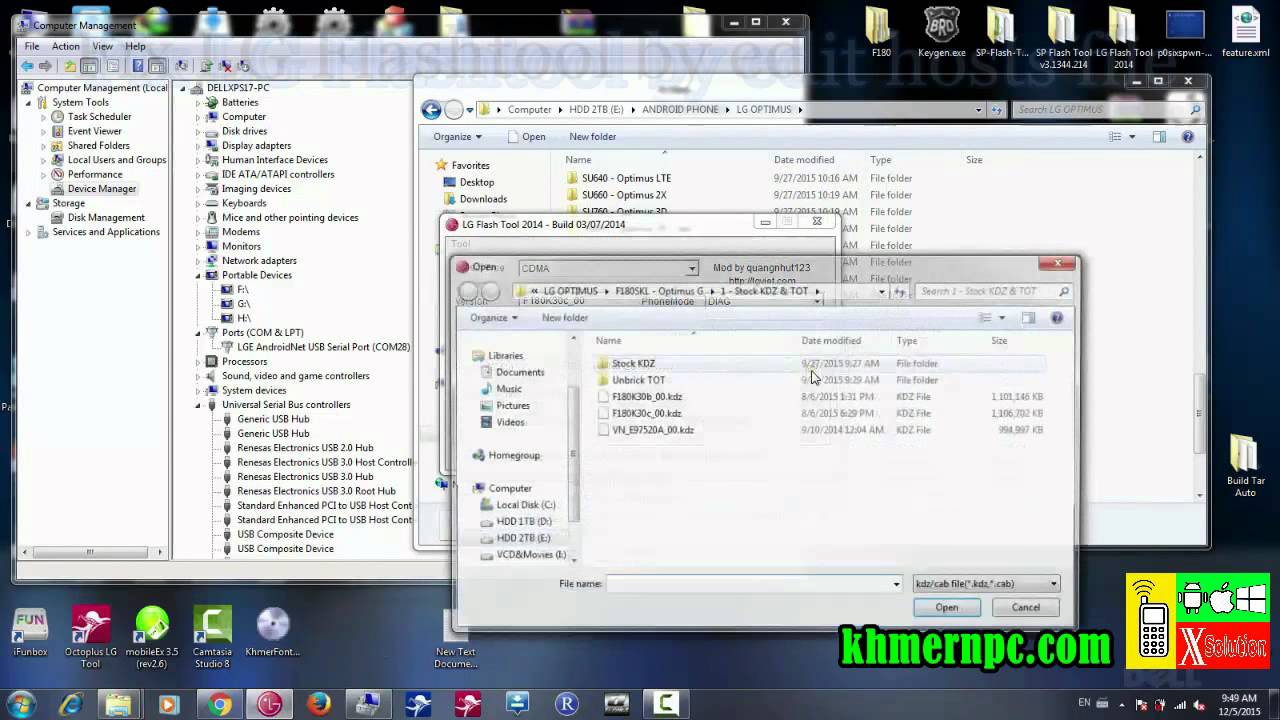
Task: Click the File name input field
Action: coord(754,584)
